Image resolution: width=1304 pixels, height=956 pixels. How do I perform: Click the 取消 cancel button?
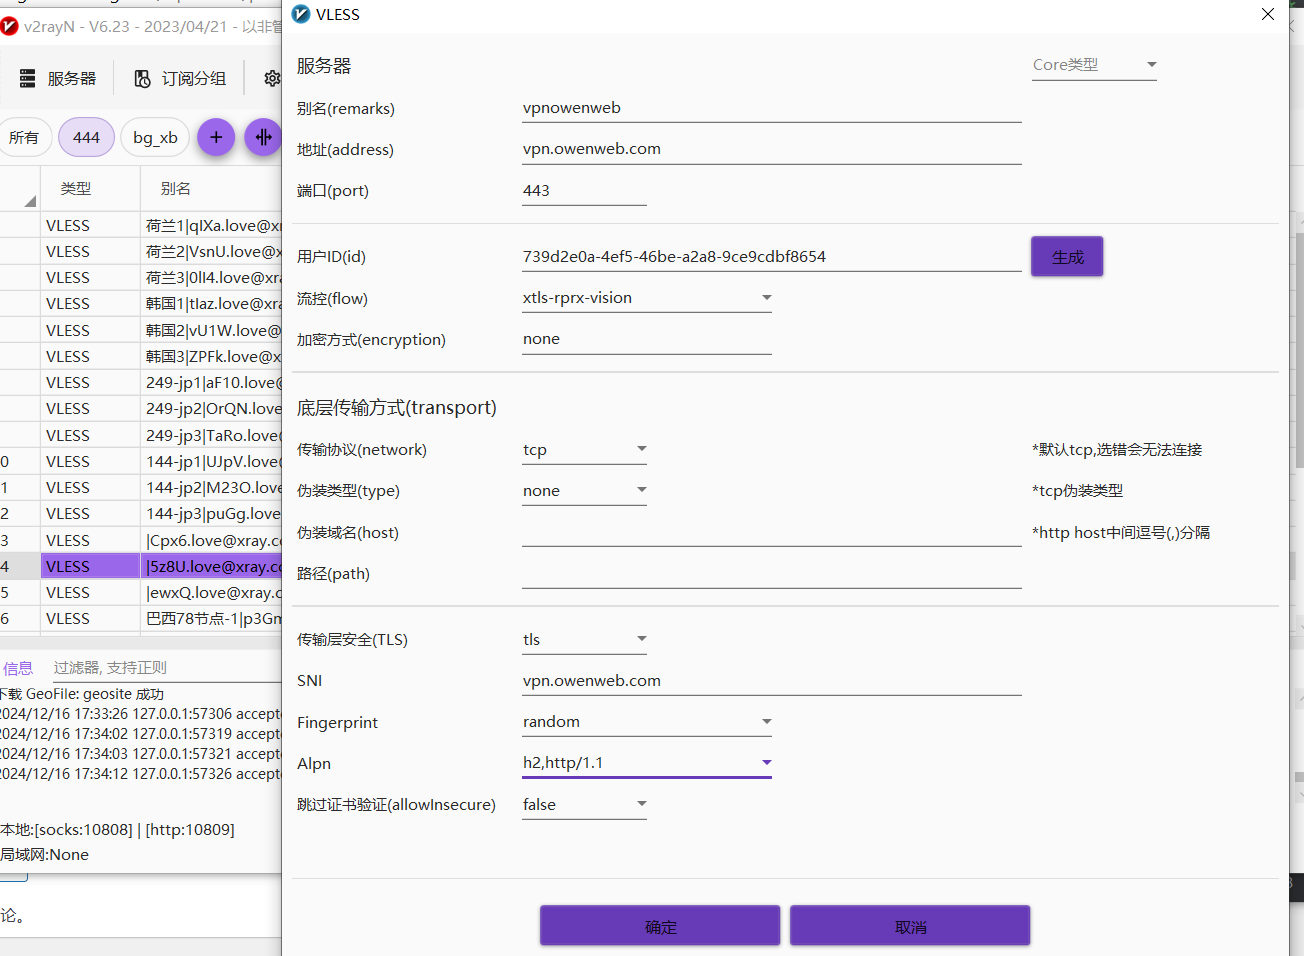pos(910,926)
